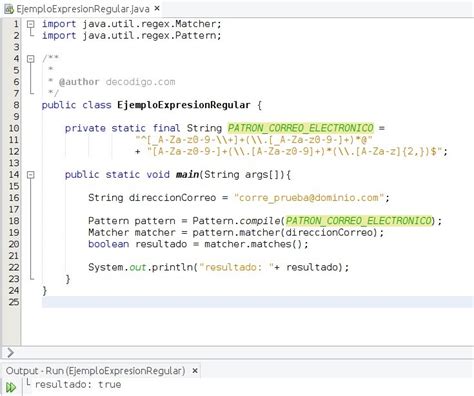Click the green re-run button in Output
The width and height of the screenshot is (474, 396).
click(11, 387)
